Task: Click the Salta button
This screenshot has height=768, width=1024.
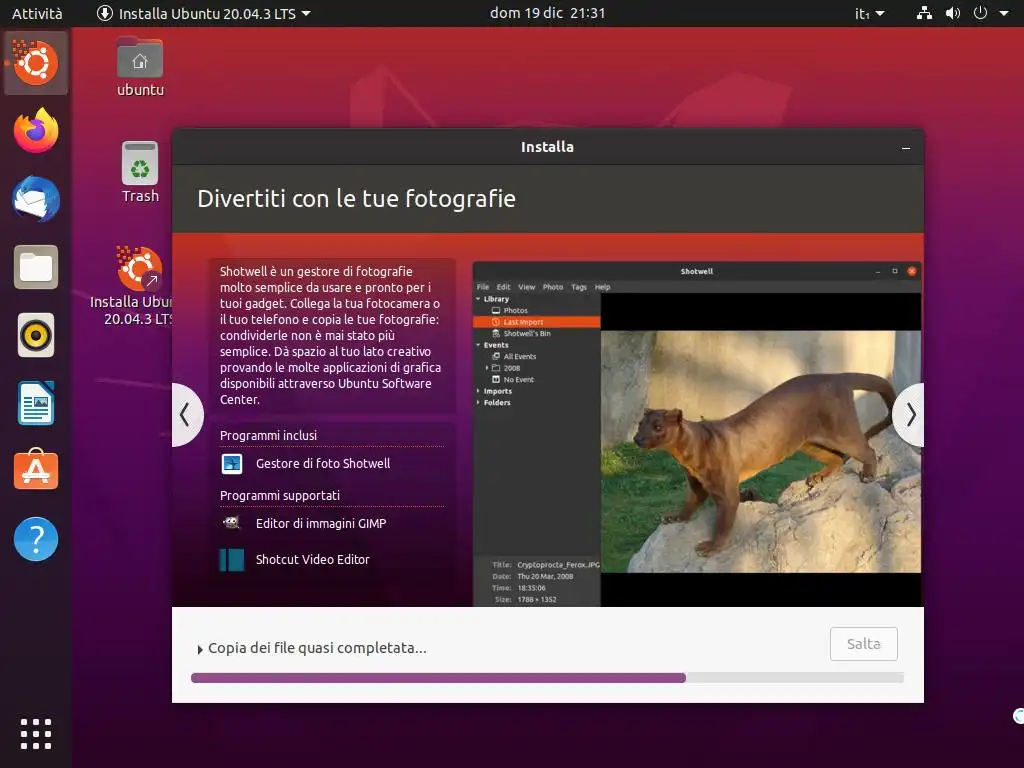Action: [x=863, y=644]
